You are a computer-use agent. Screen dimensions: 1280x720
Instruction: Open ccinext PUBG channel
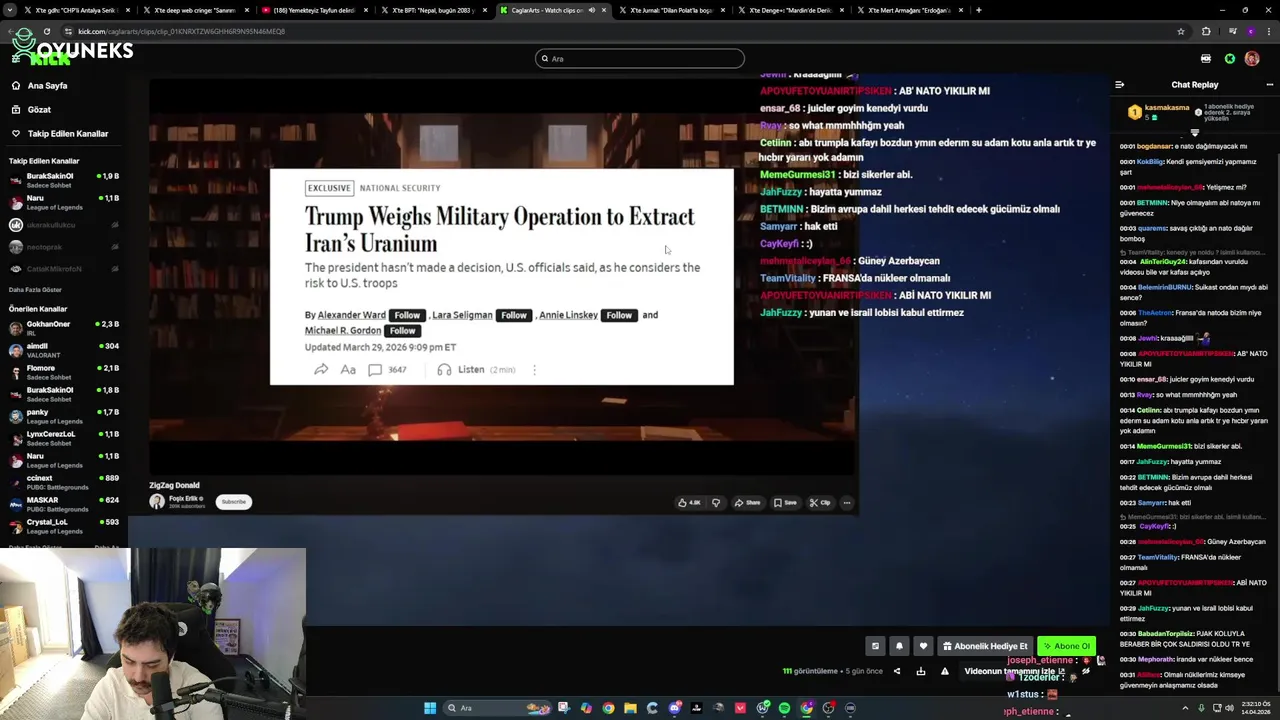click(62, 482)
